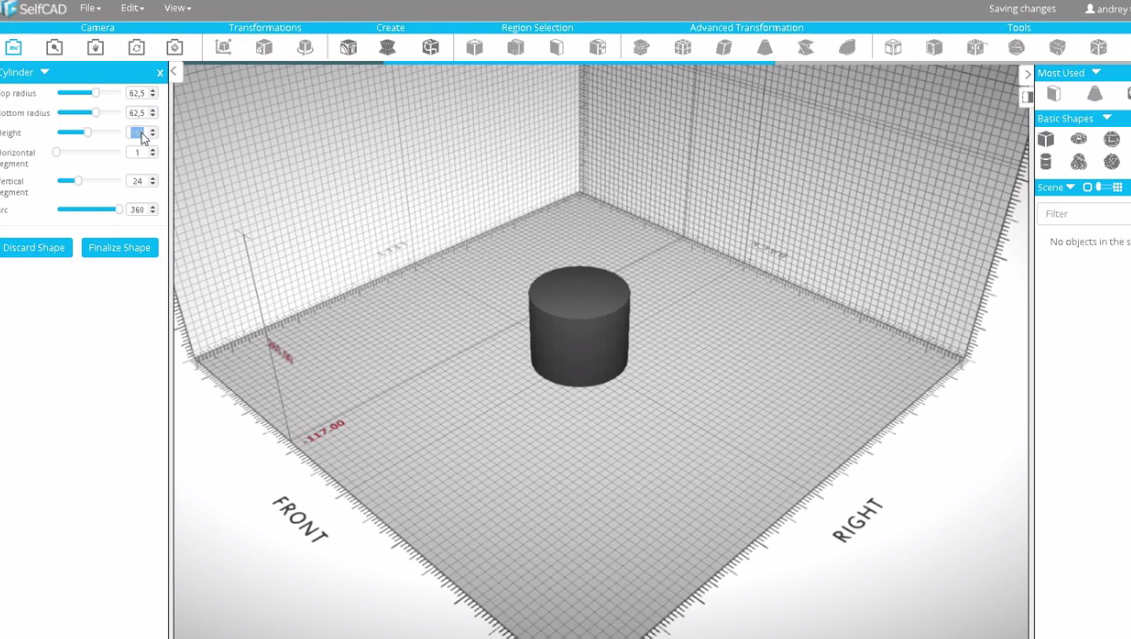Click the first Region Selection cube icon
1131x639 pixels.
475,48
